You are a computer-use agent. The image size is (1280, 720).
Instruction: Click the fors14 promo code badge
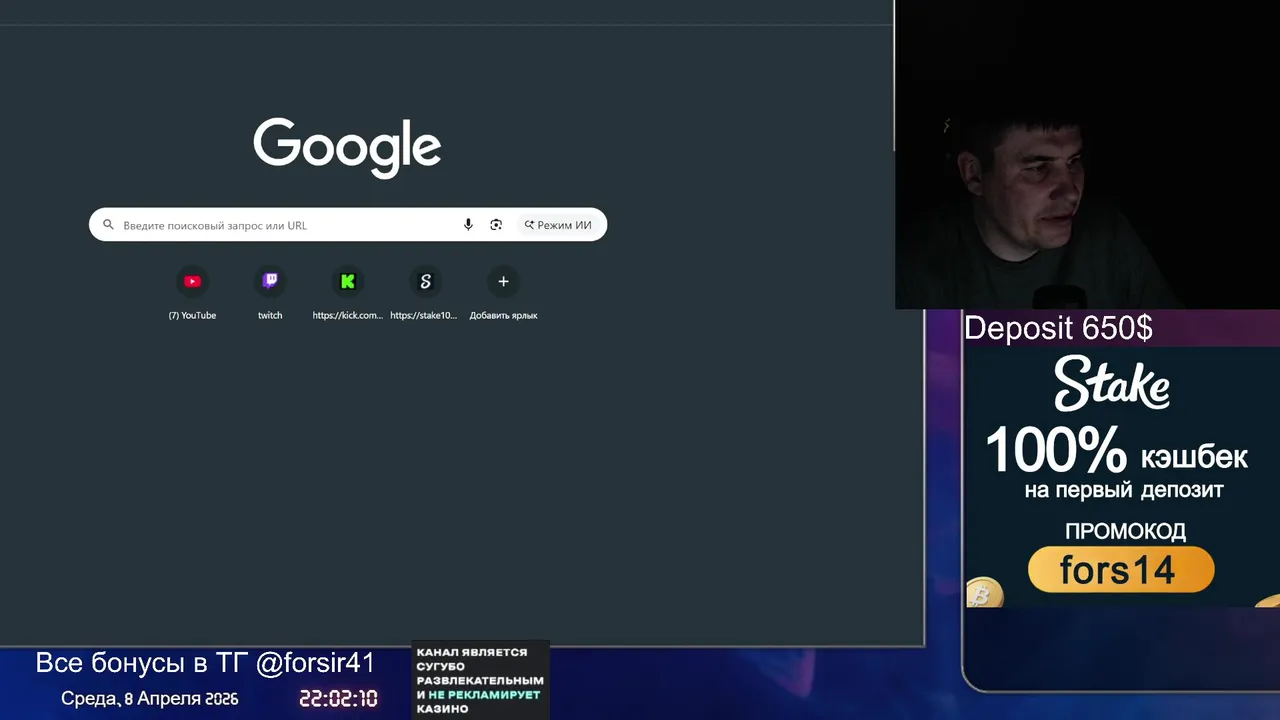pos(1121,570)
